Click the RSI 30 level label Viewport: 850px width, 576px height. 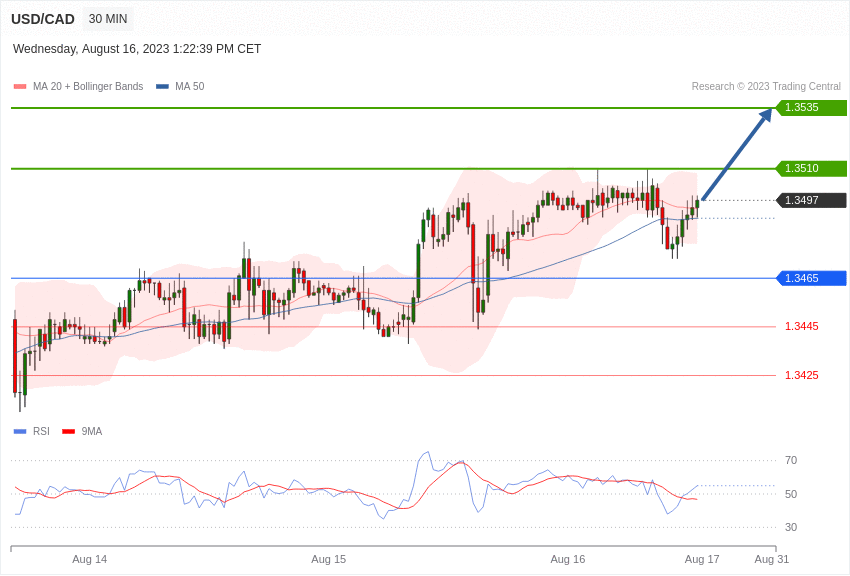791,527
